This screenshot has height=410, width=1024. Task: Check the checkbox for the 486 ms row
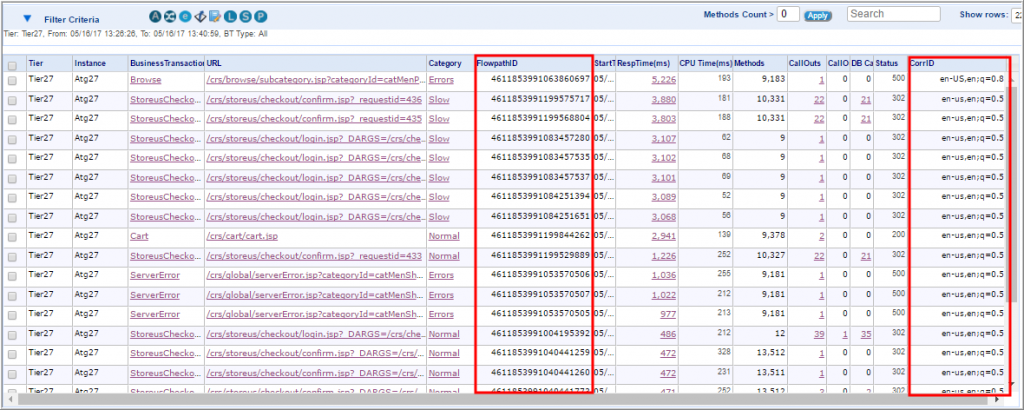12,336
